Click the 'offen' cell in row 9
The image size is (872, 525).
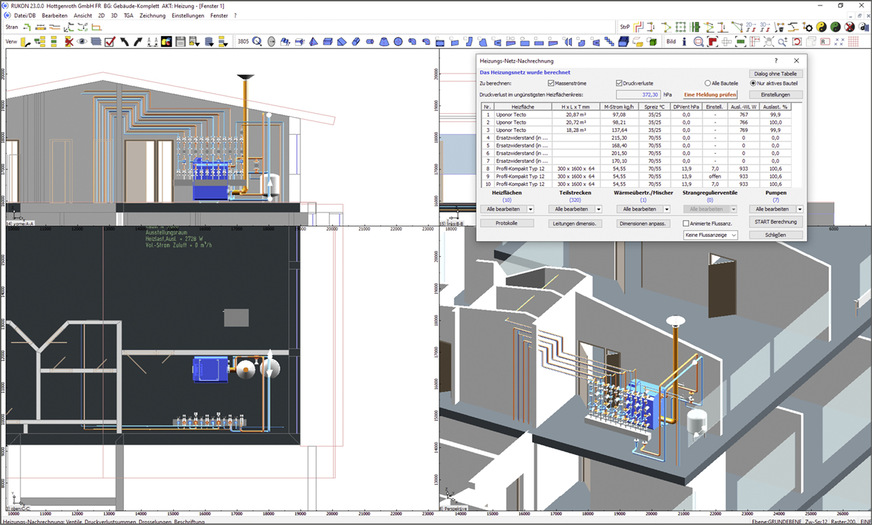[715, 176]
